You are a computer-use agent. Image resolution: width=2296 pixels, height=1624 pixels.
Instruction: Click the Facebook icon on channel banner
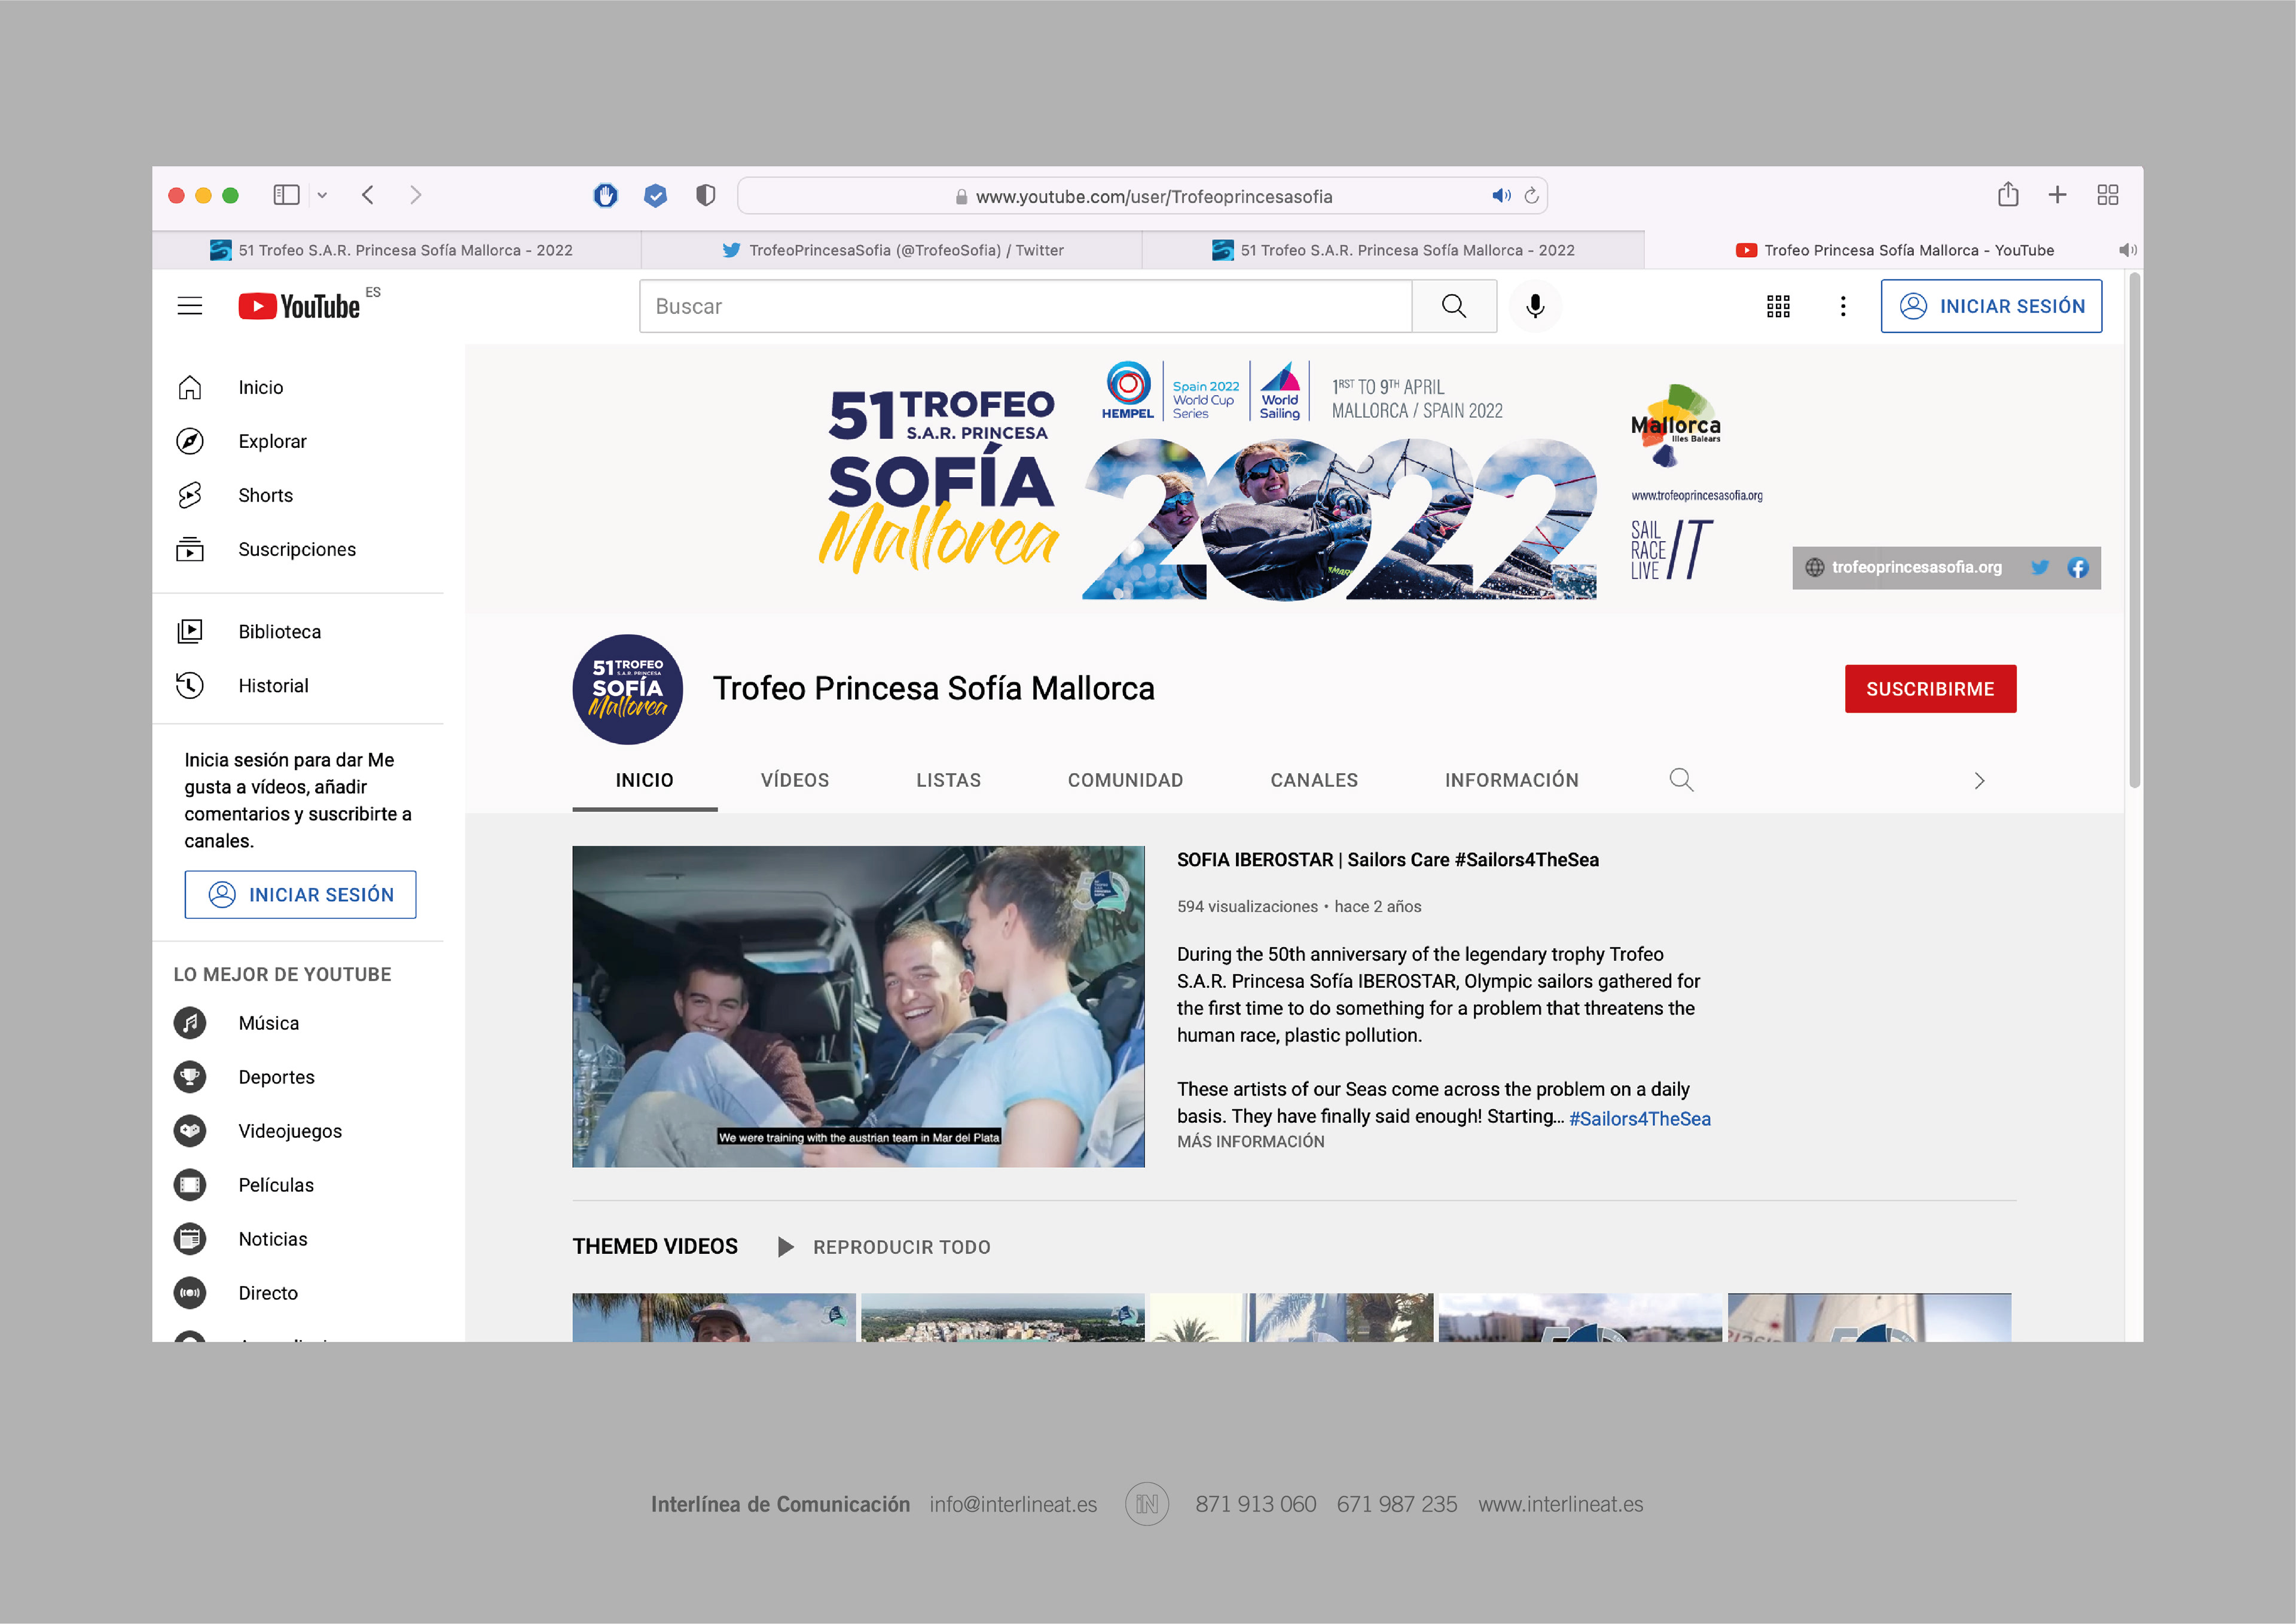2077,567
